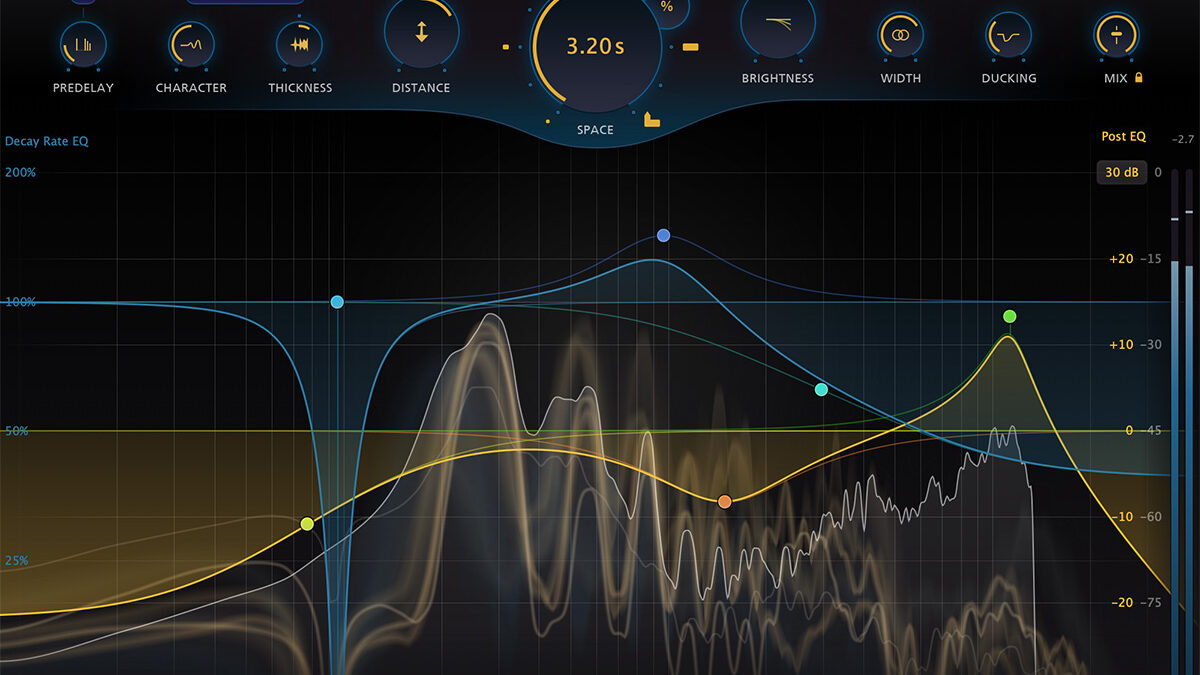Click the Ducking knob icon

point(1008,36)
